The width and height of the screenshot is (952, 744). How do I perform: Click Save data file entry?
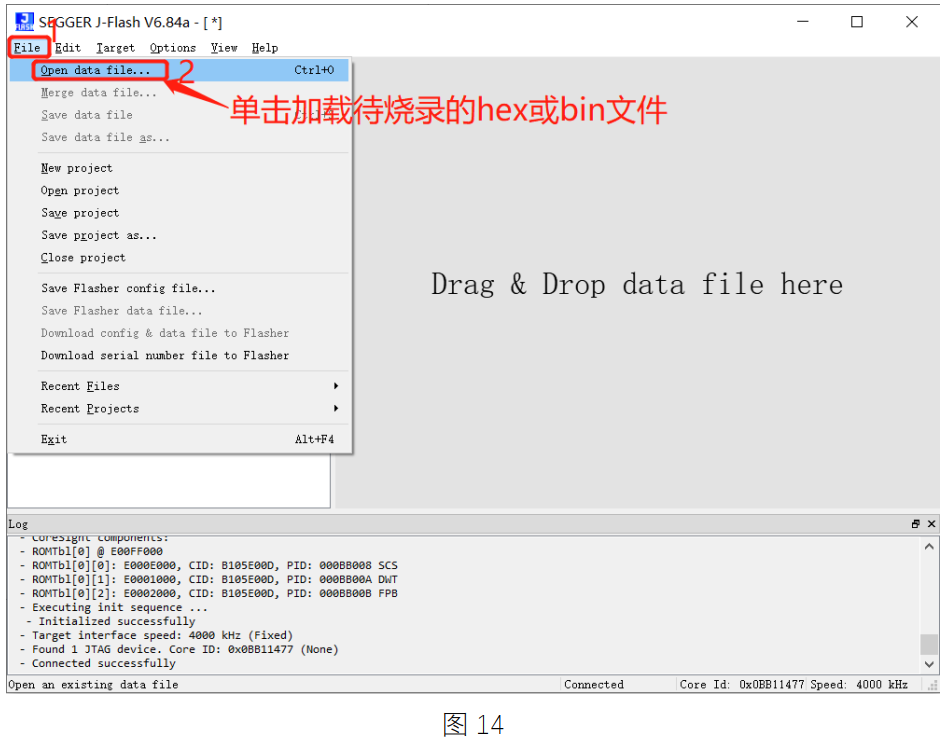(179, 115)
